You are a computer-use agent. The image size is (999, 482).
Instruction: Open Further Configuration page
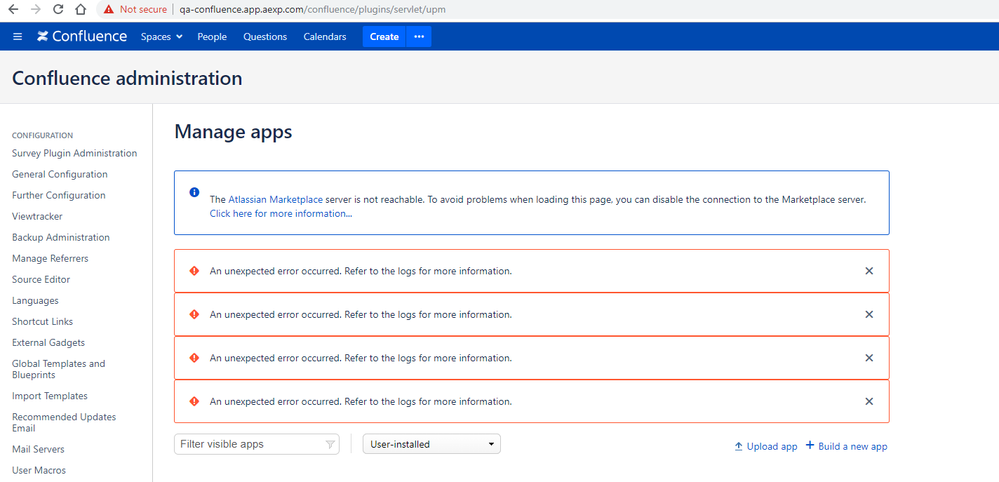tap(59, 195)
